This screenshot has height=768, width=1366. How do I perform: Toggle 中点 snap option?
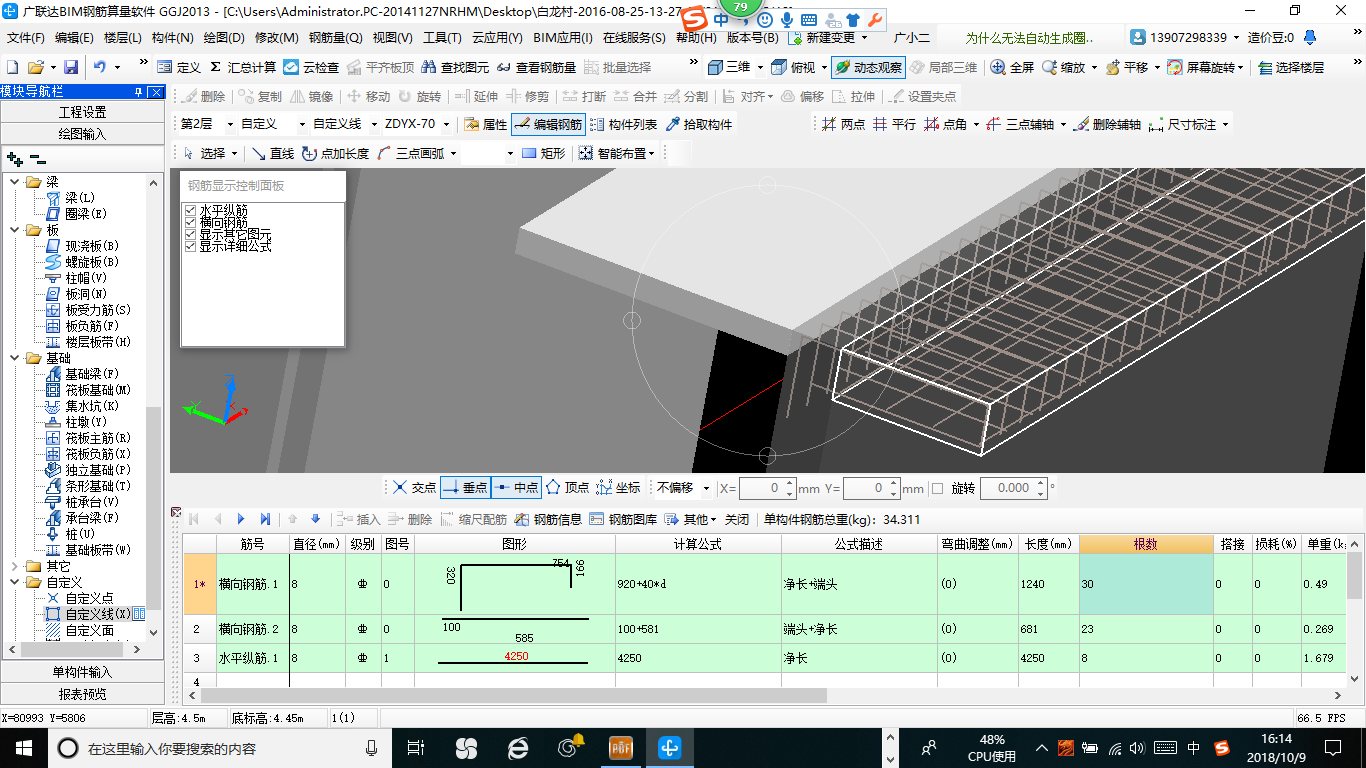pos(515,487)
